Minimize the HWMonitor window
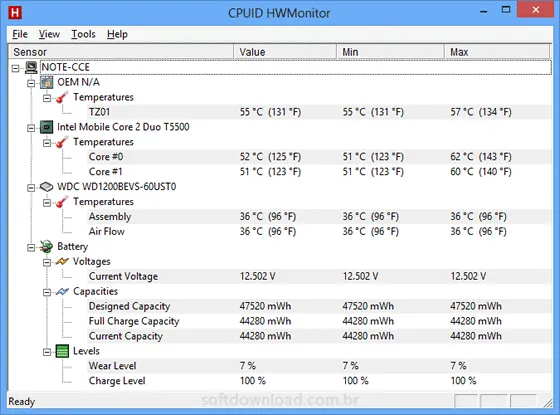Screen dimensions: 560x415 484,11
